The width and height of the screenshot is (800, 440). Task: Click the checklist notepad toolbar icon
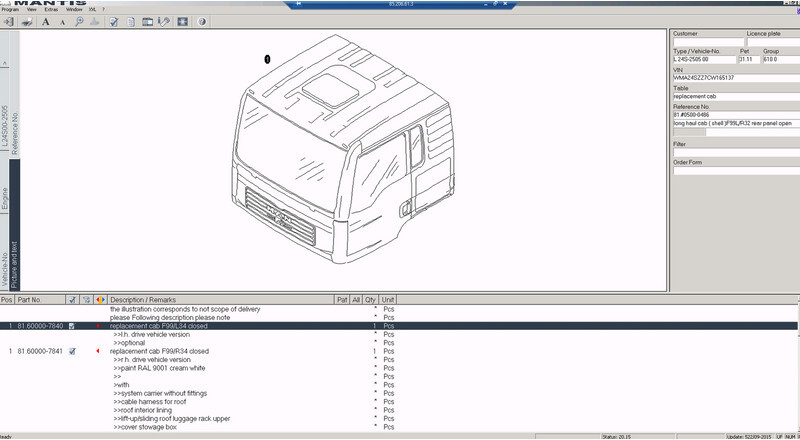point(114,22)
